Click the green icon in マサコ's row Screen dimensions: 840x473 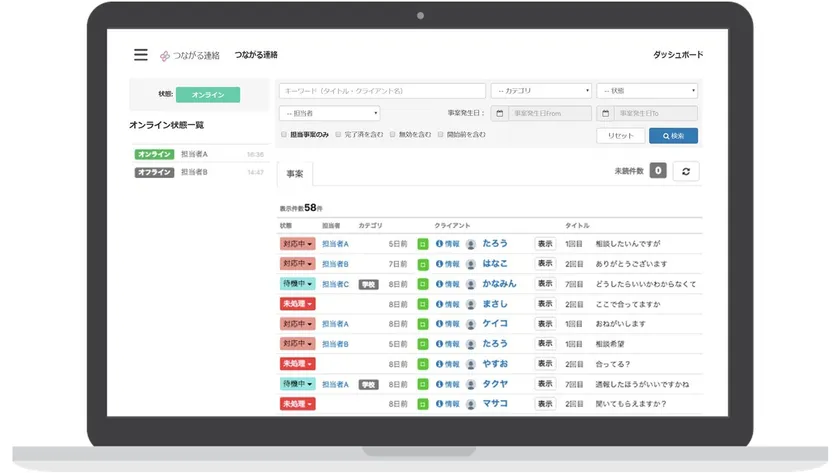(423, 404)
